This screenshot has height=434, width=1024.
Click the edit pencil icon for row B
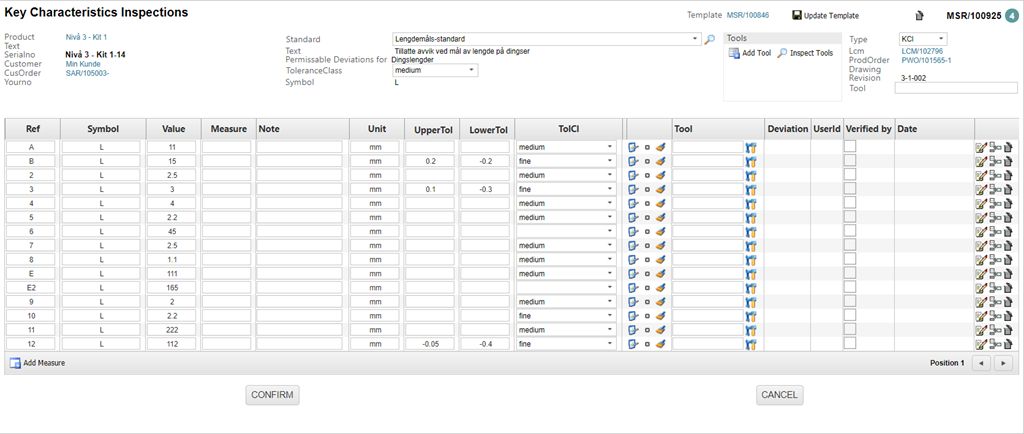(x=633, y=161)
